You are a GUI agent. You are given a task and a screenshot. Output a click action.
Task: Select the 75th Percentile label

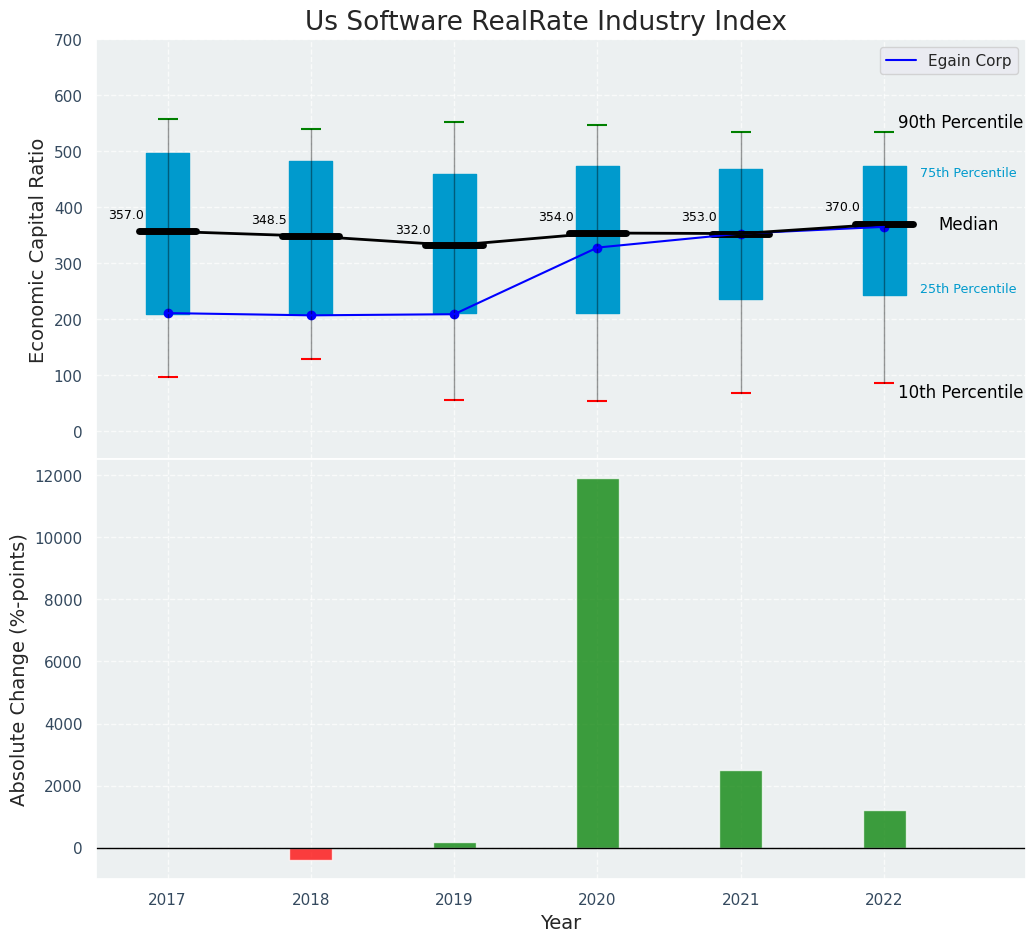coord(967,173)
